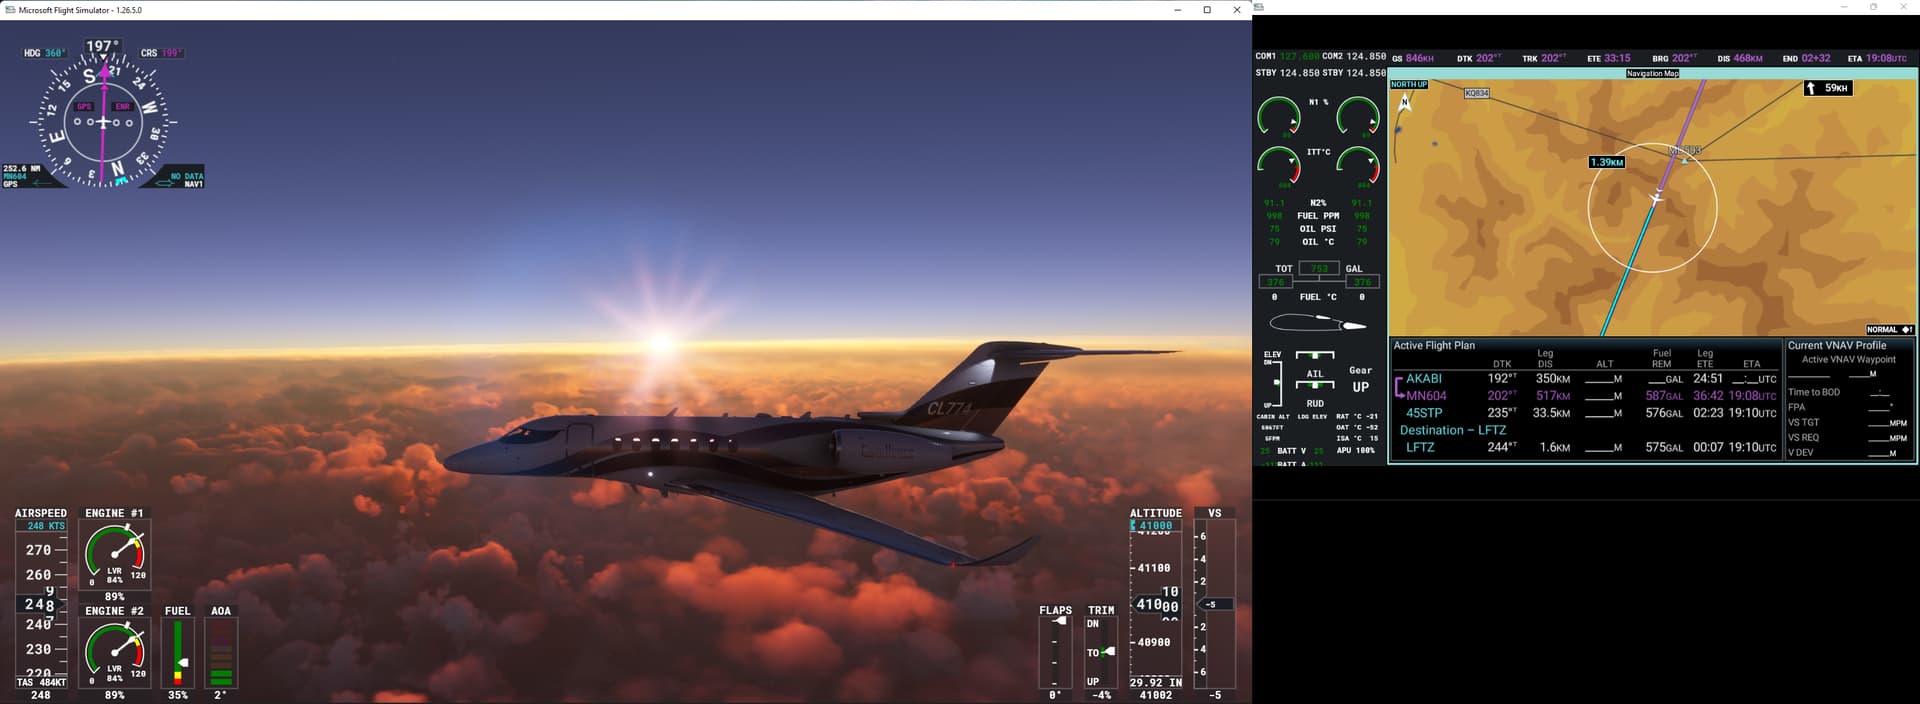Click the COM1 active frequency 127.600
1920x704 pixels.
[x=1300, y=57]
